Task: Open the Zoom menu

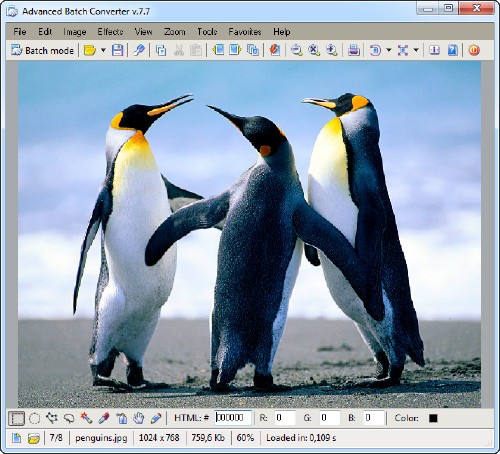Action: tap(175, 32)
